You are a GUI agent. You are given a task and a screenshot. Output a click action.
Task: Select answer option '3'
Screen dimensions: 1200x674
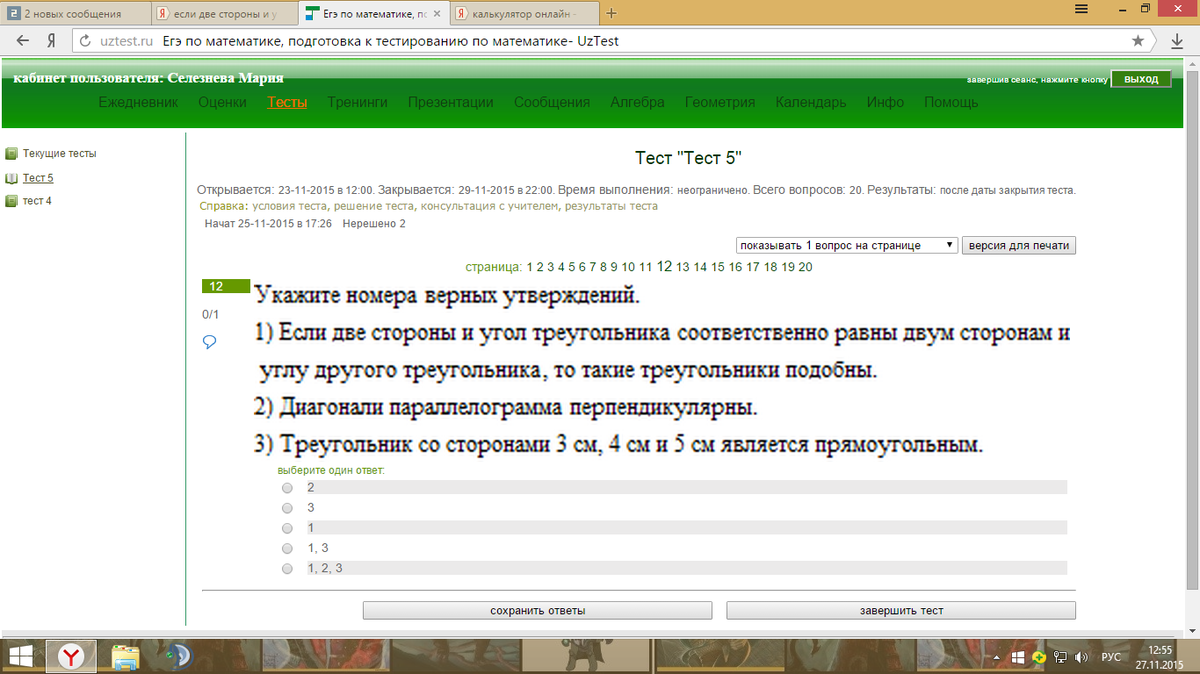(x=287, y=508)
